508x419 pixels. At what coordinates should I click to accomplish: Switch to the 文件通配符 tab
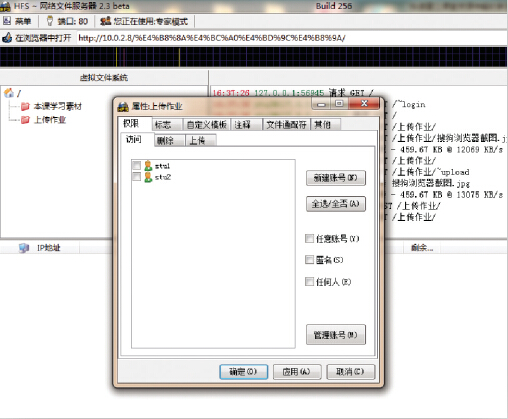287,125
